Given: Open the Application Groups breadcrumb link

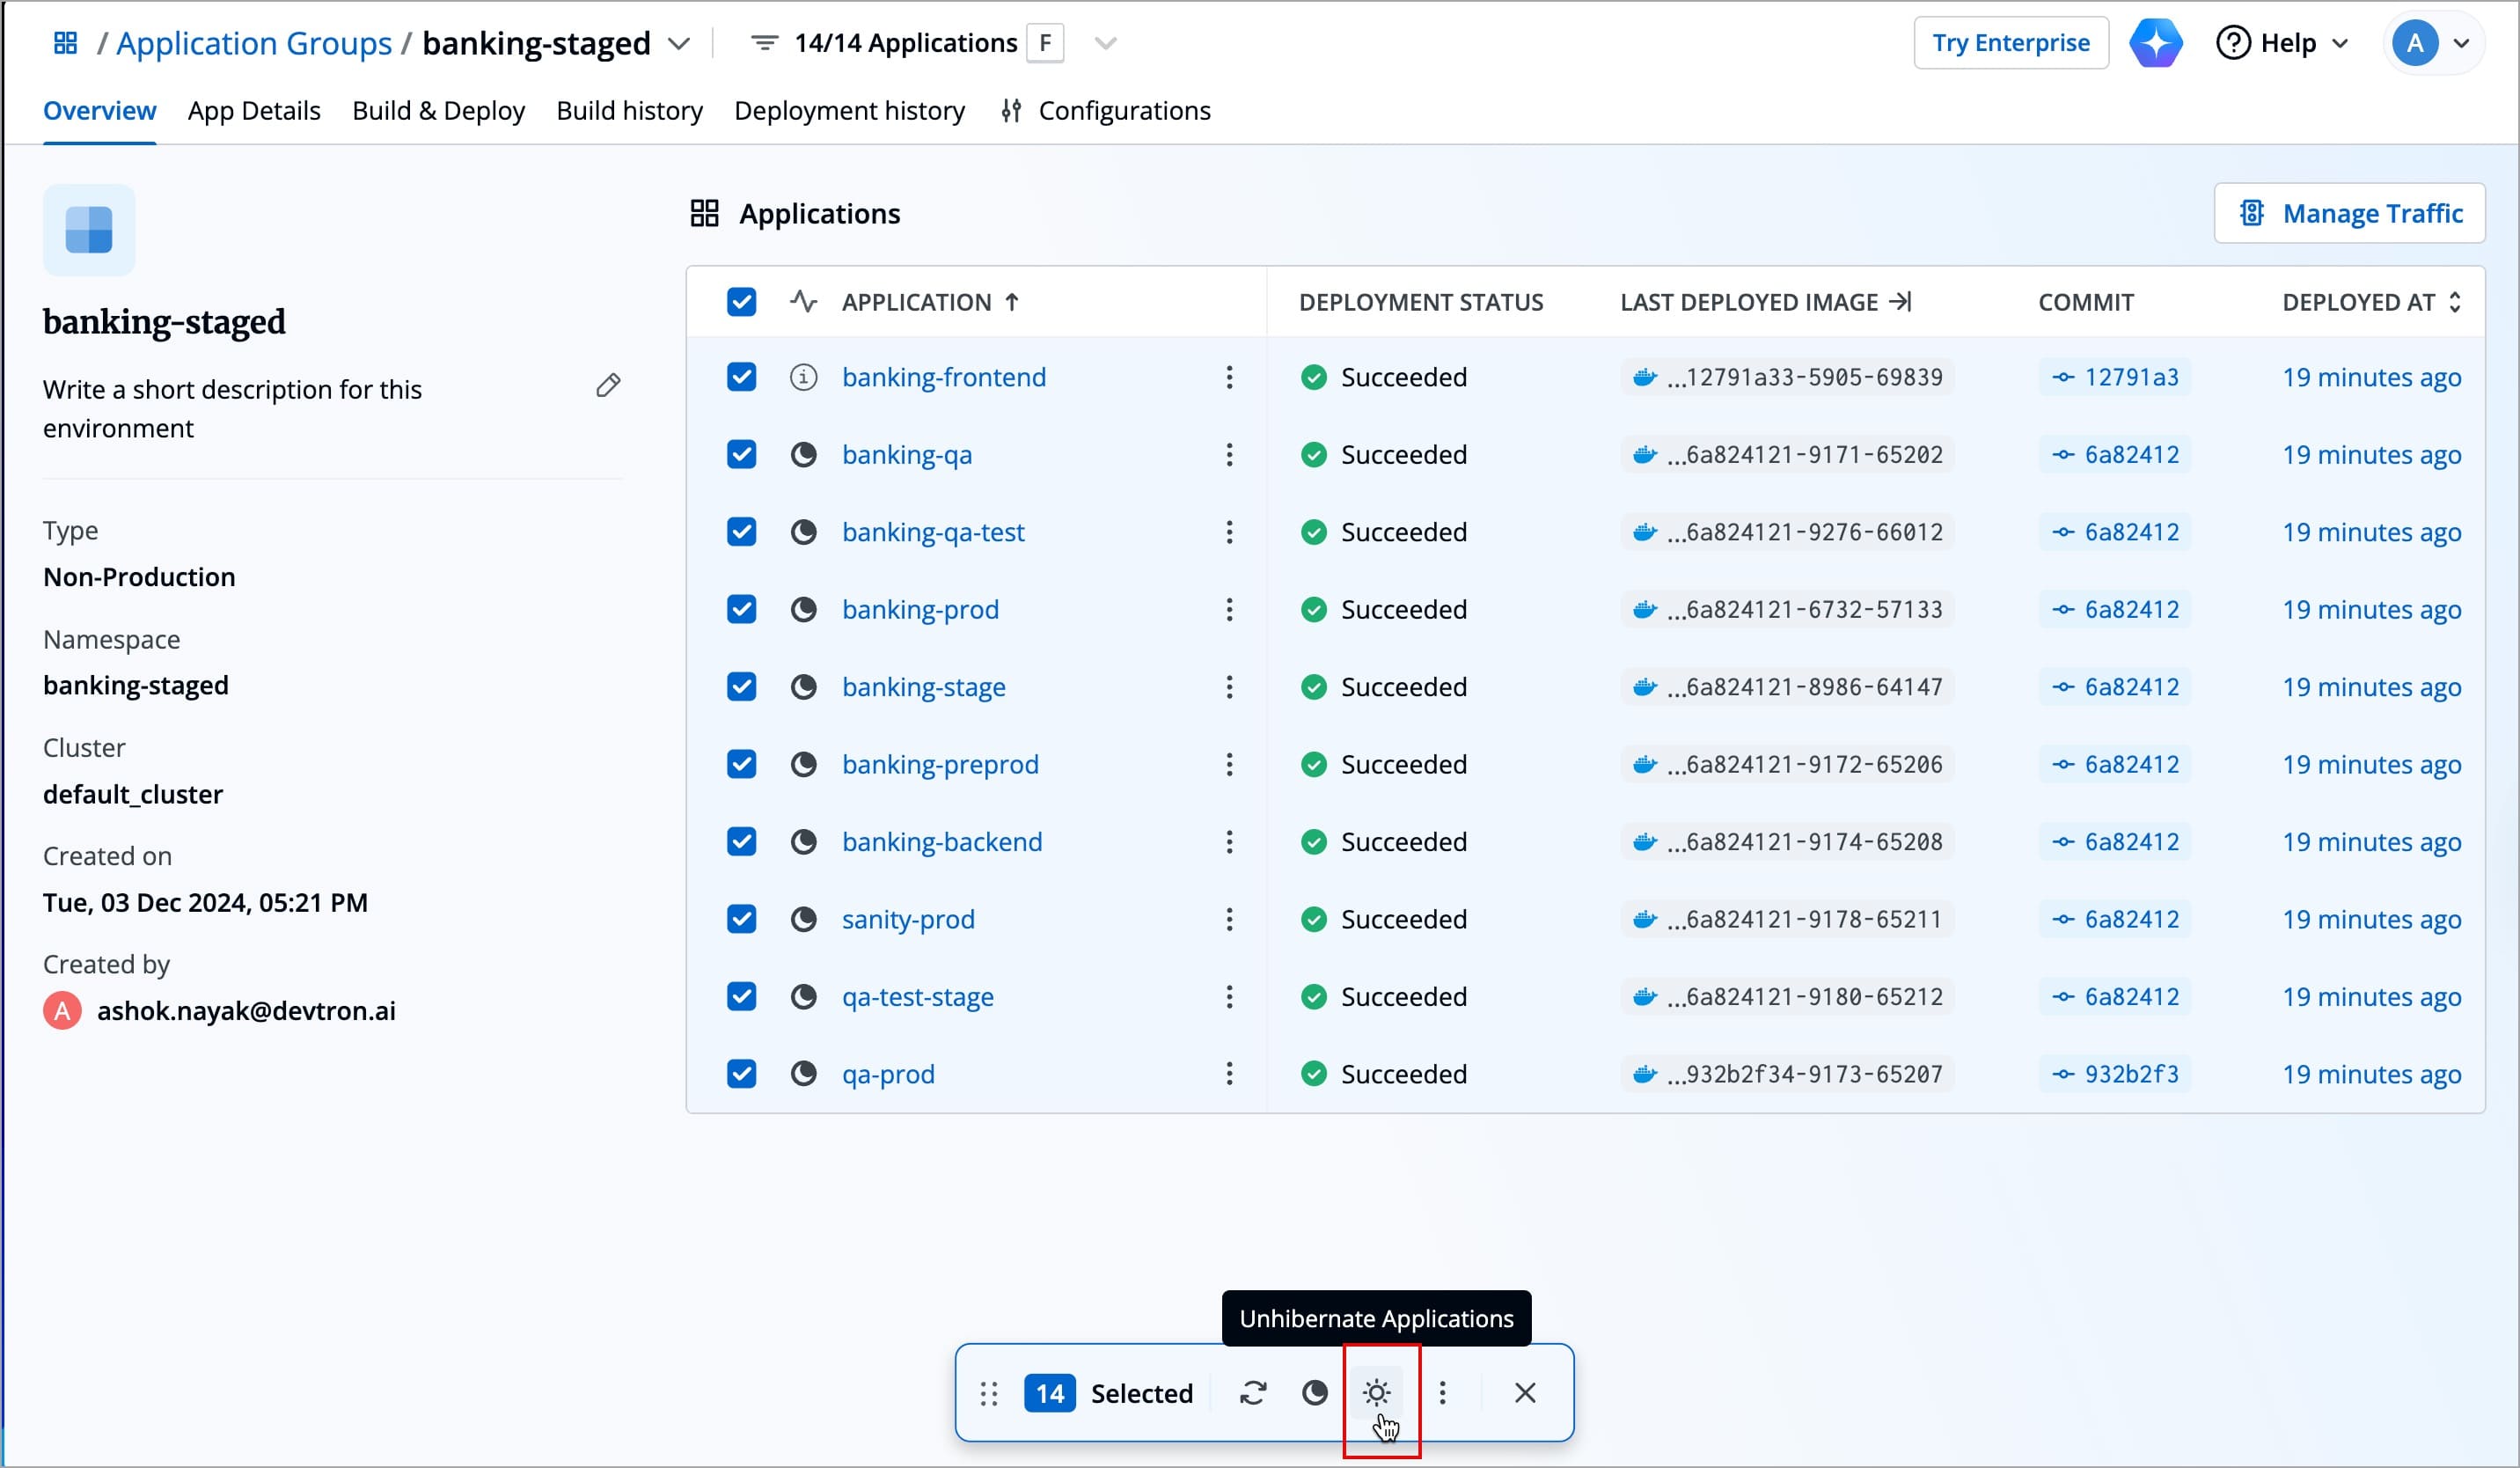Looking at the screenshot, I should coord(253,42).
